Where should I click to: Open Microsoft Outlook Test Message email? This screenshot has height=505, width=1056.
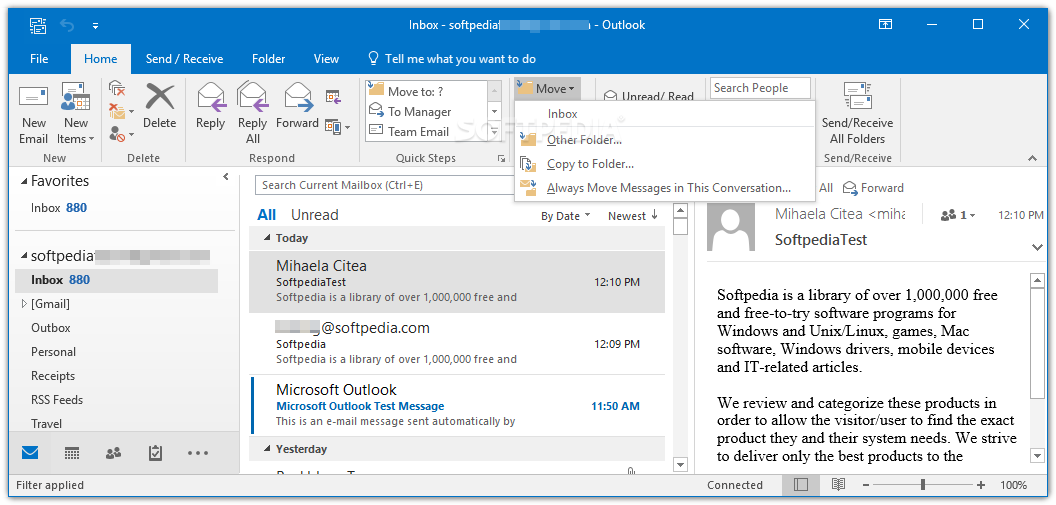pos(457,406)
